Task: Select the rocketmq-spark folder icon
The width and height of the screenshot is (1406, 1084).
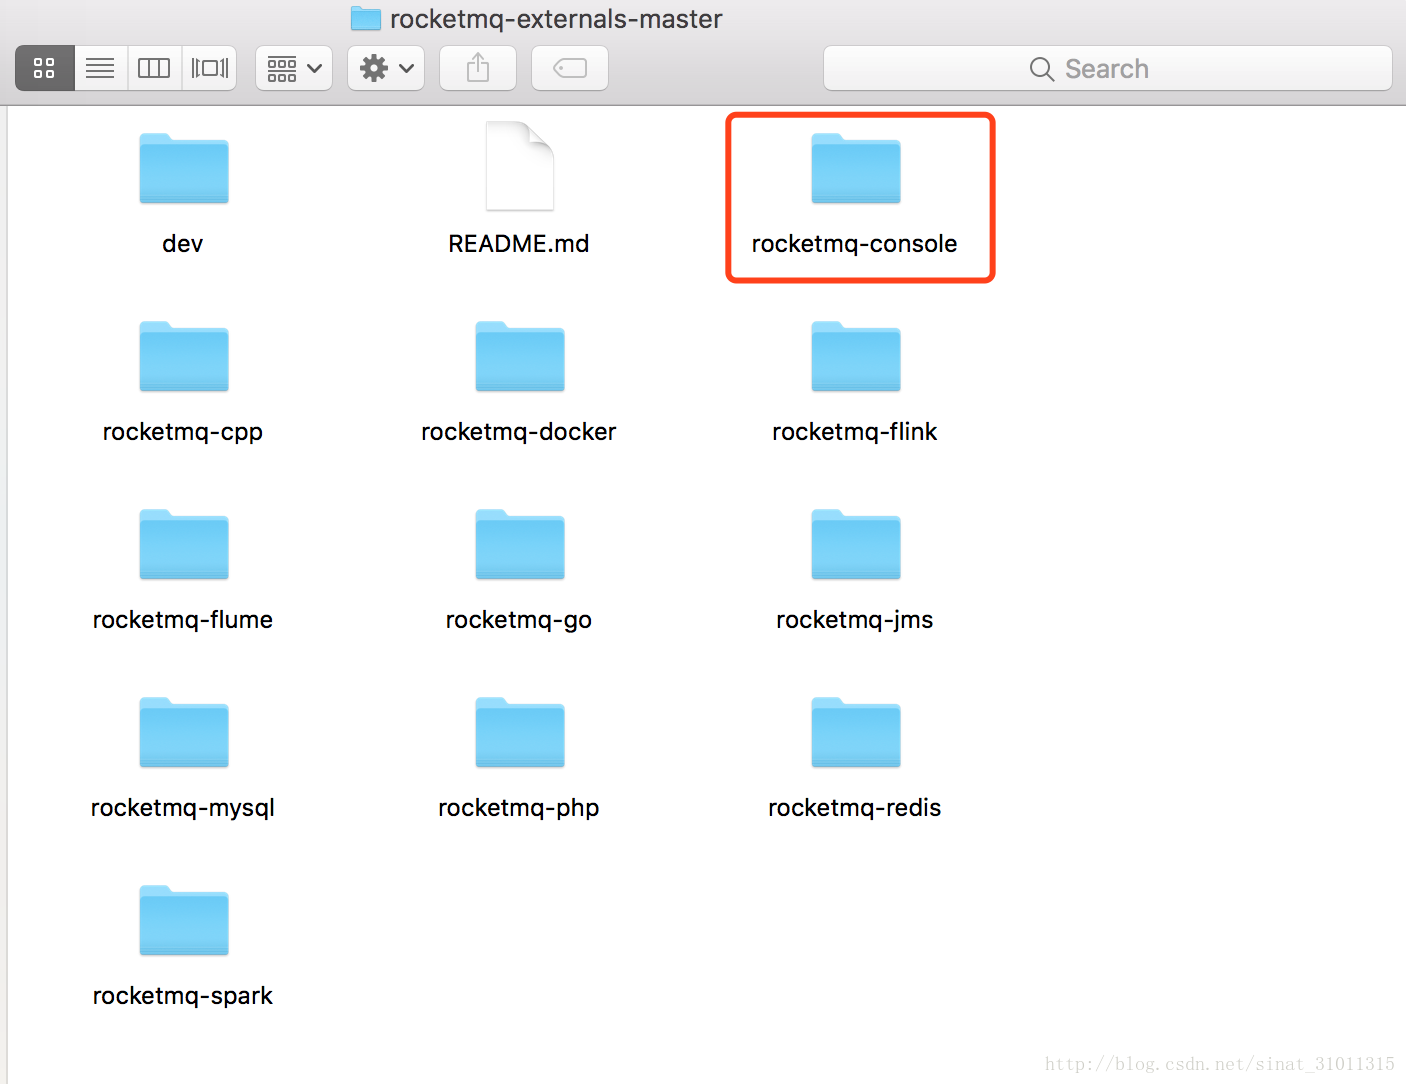Action: 184,920
